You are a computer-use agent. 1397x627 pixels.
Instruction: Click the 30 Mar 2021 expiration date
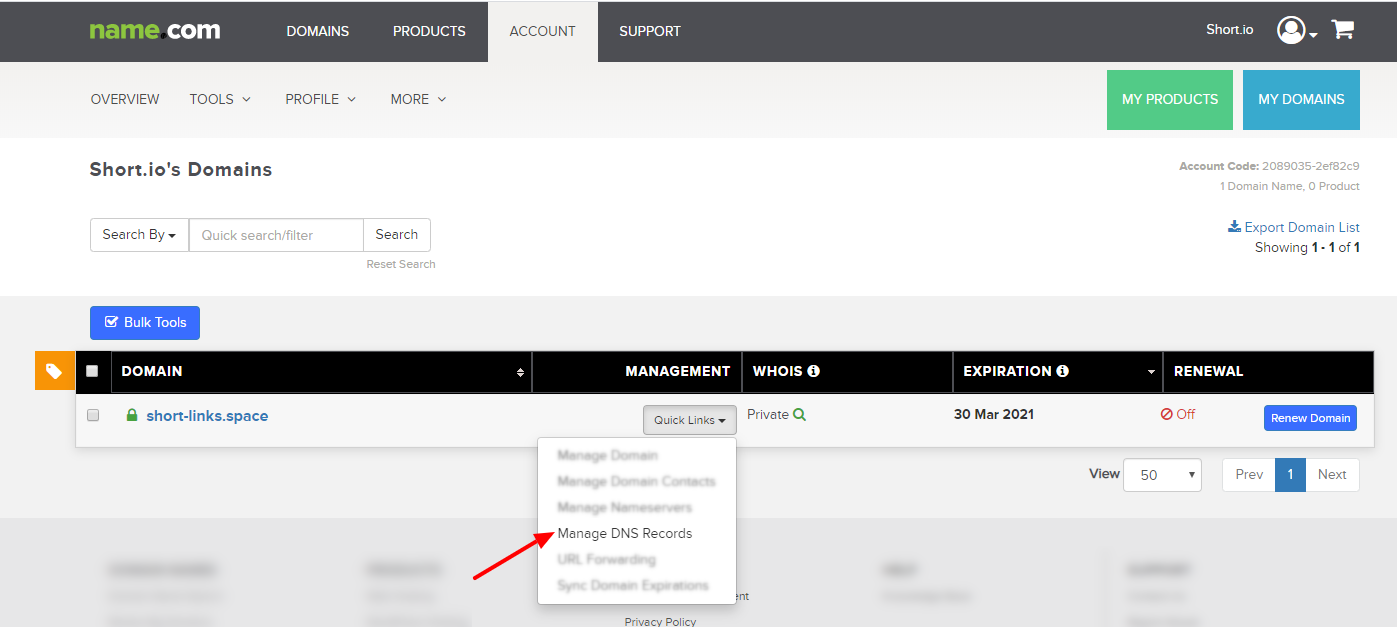(994, 414)
